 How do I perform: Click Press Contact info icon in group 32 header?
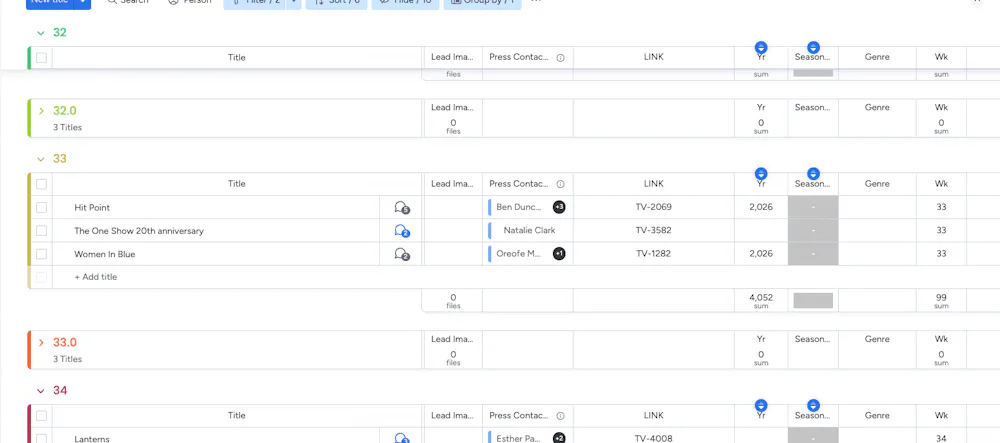561,57
